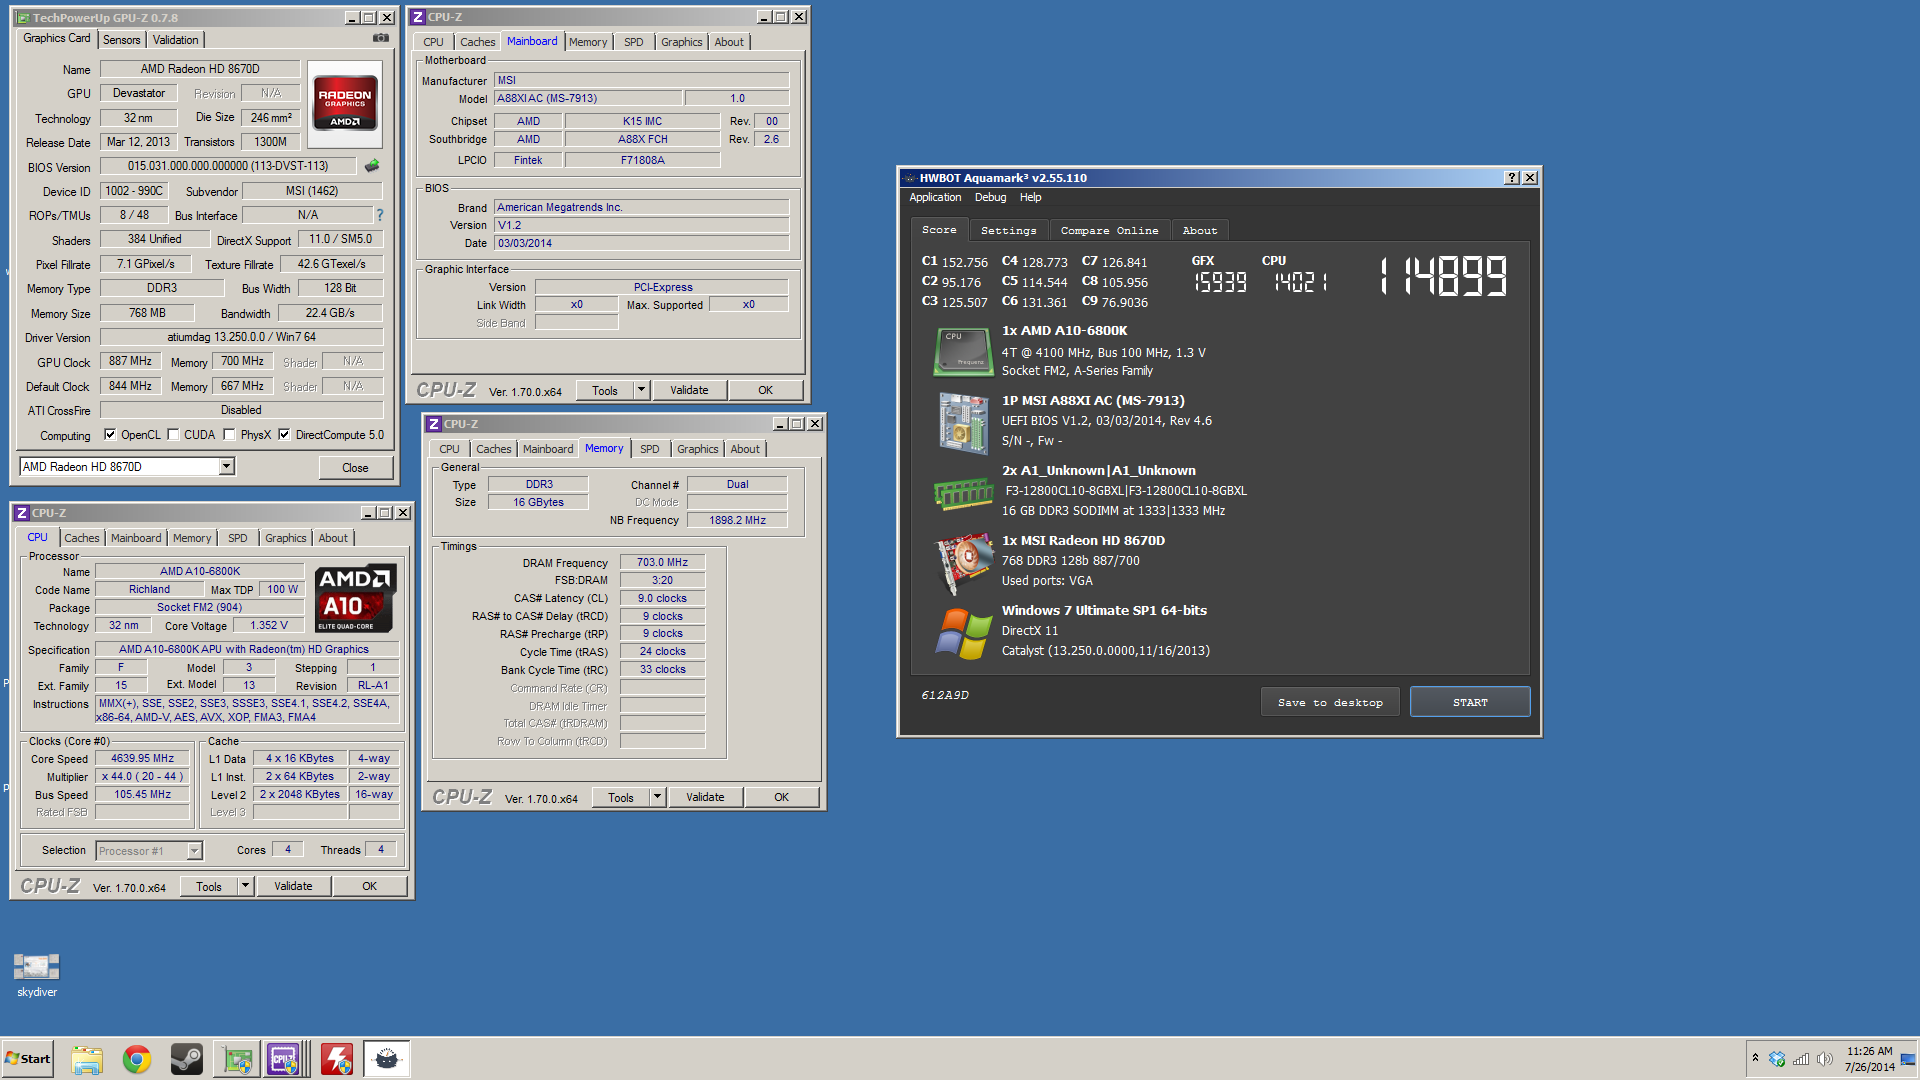Open SPD tab in CPU-Z Memory window

649,449
